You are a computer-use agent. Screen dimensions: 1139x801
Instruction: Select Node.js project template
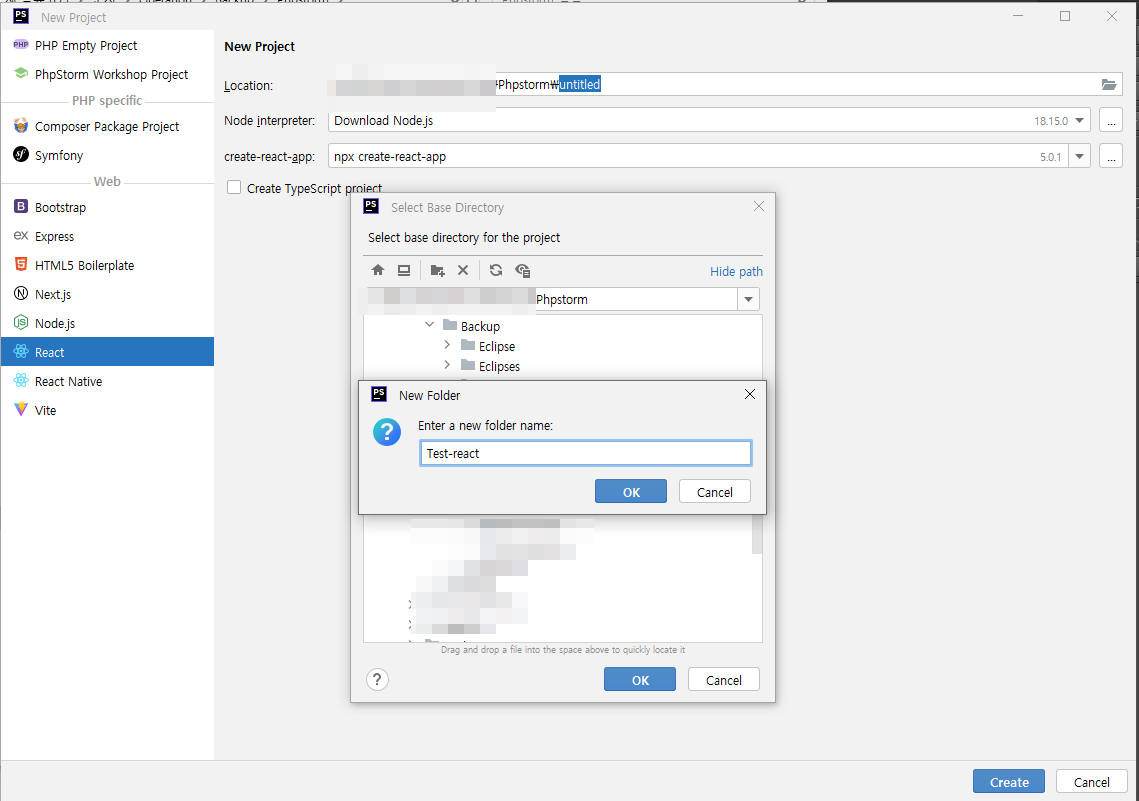point(108,323)
